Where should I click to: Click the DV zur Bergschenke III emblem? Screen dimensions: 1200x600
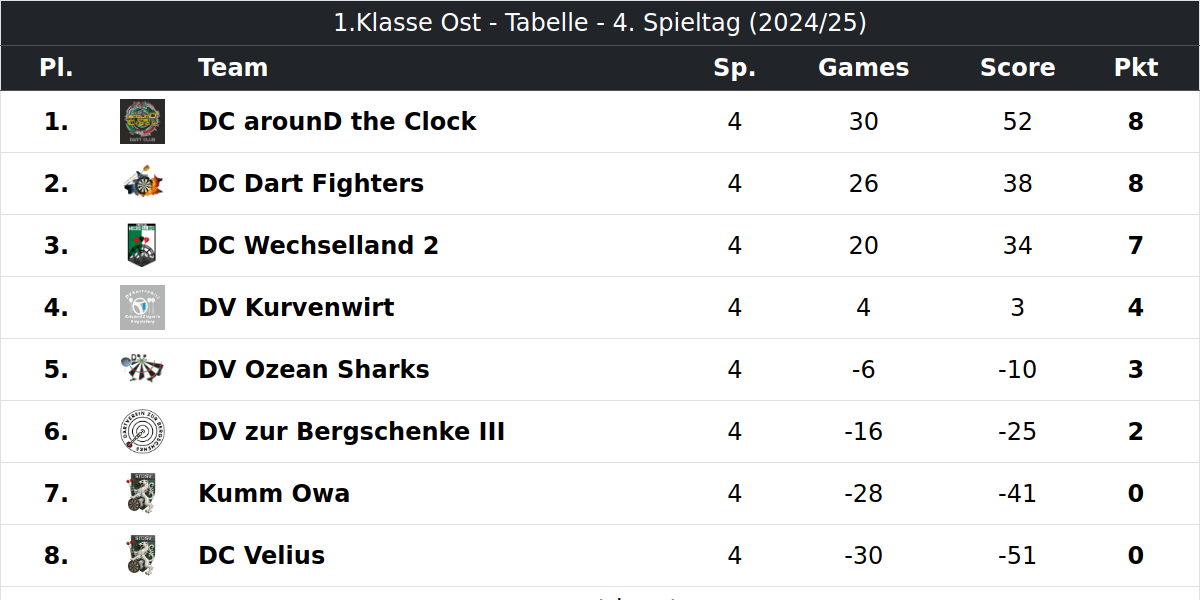(142, 432)
